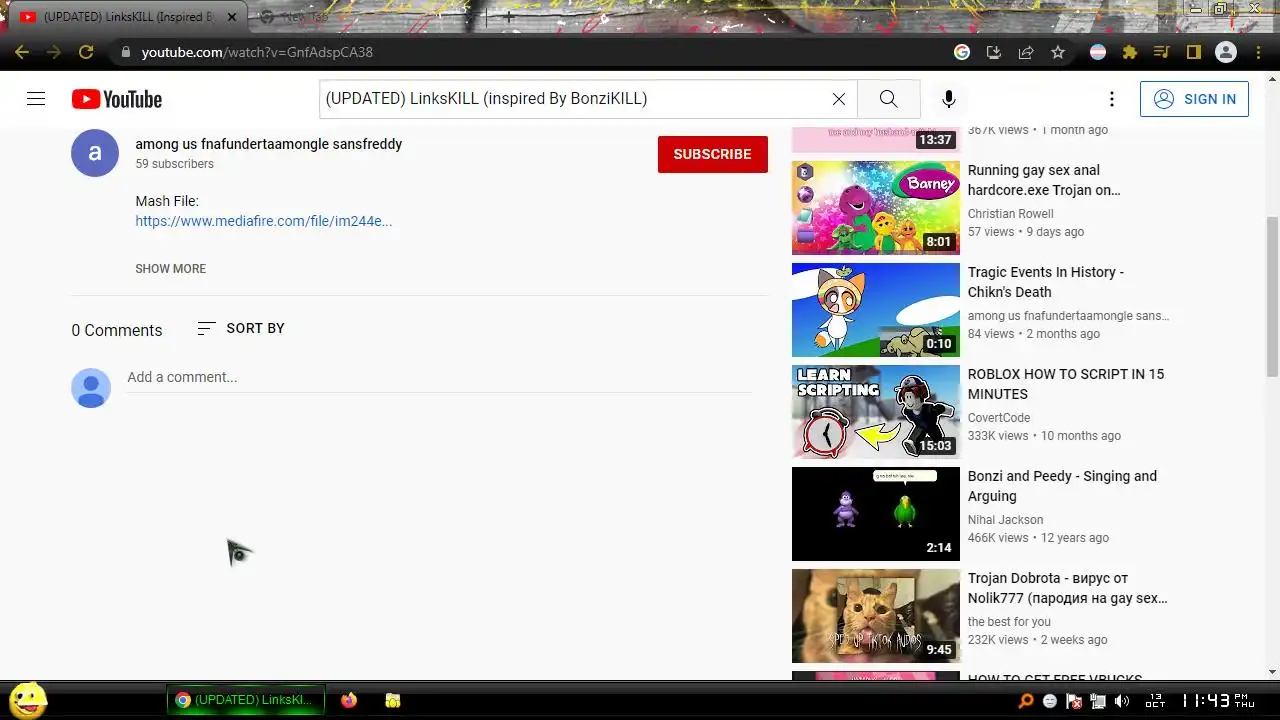Click CovertCode channel name
Image resolution: width=1280 pixels, height=720 pixels.
(x=999, y=418)
